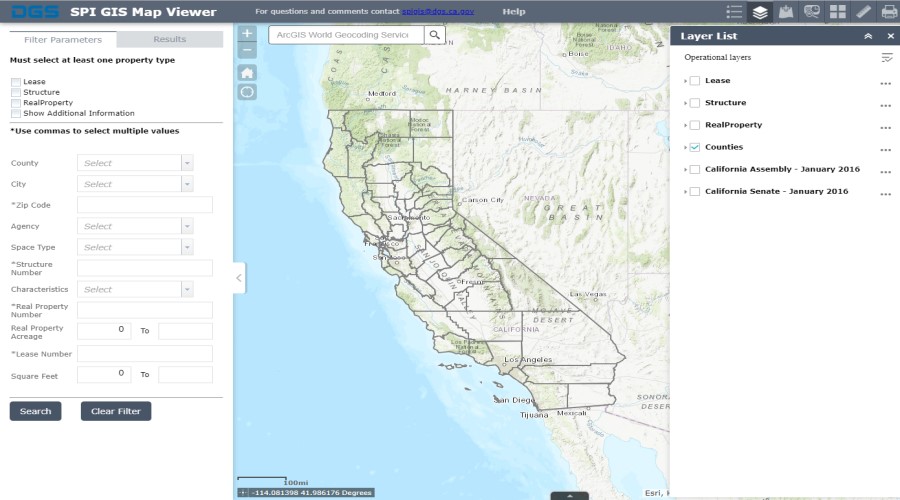Open the Help menu
Image resolution: width=900 pixels, height=500 pixels.
513,12
